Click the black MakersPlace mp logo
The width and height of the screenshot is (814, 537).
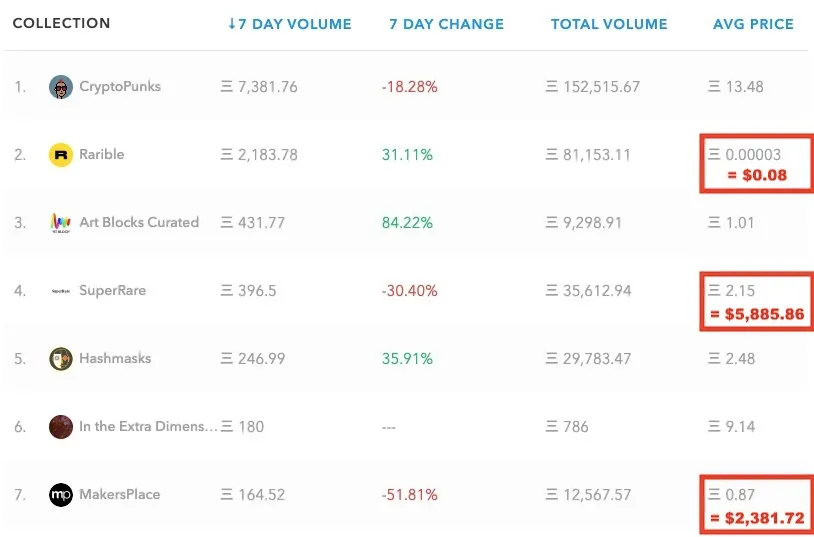[61, 495]
